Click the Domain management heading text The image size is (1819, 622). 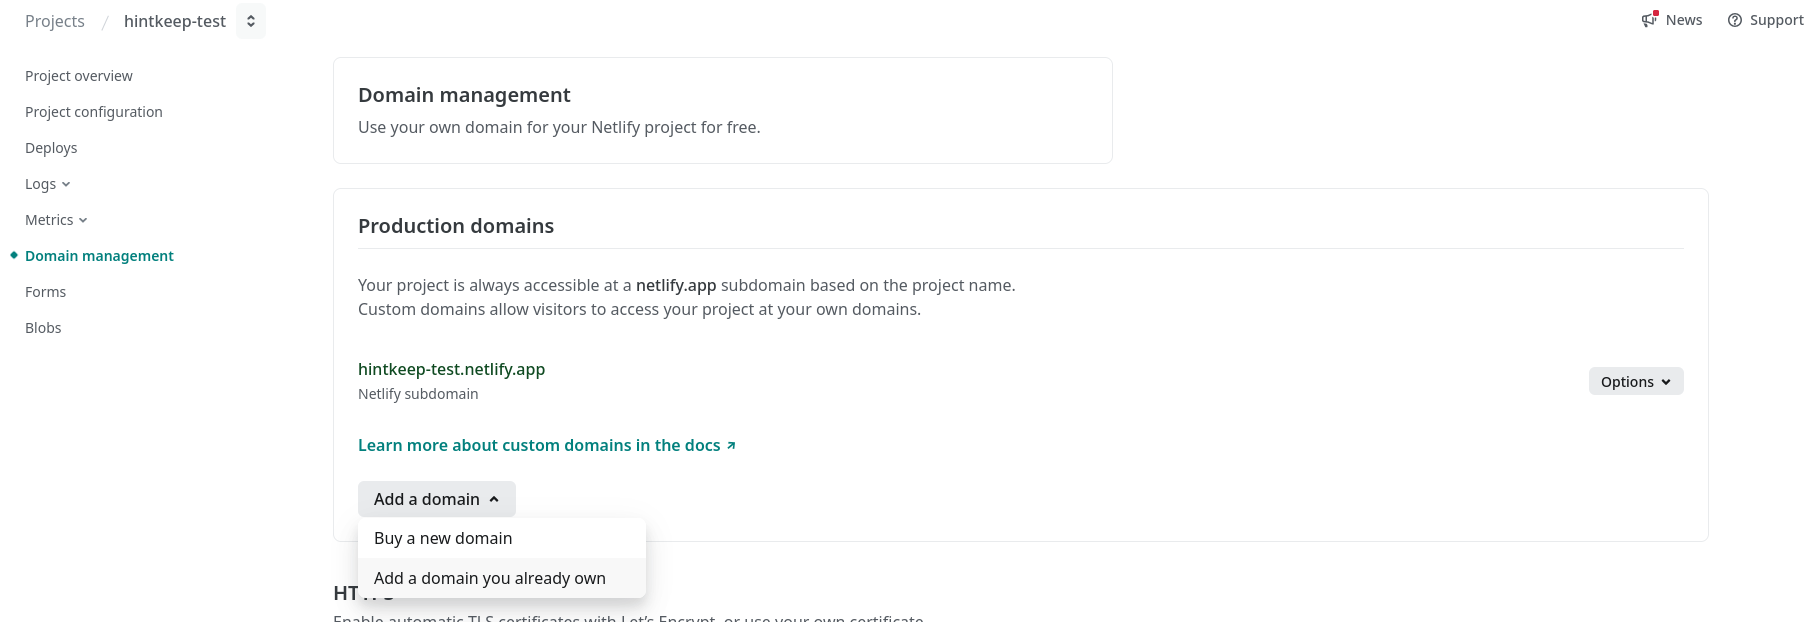click(464, 95)
